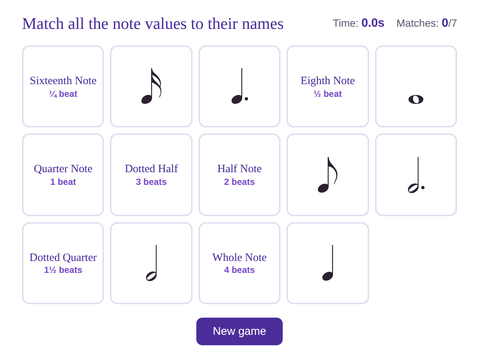The width and height of the screenshot is (480, 360).
Task: Click the Whole Note 4 beats subtitle
Action: [239, 270]
